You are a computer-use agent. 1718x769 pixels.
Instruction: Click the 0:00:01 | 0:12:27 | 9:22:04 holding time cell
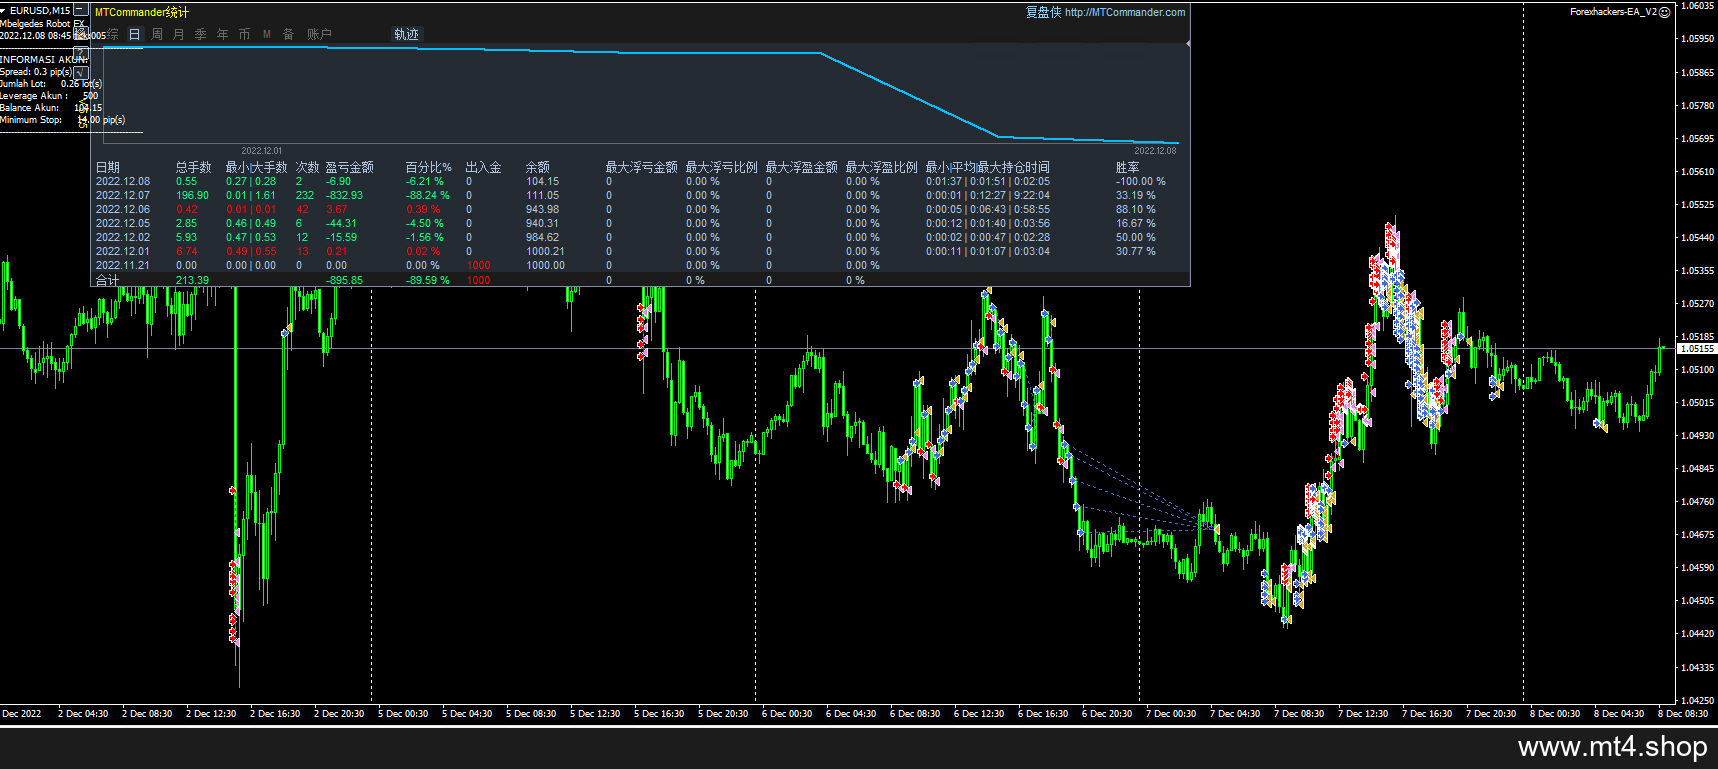pos(988,196)
